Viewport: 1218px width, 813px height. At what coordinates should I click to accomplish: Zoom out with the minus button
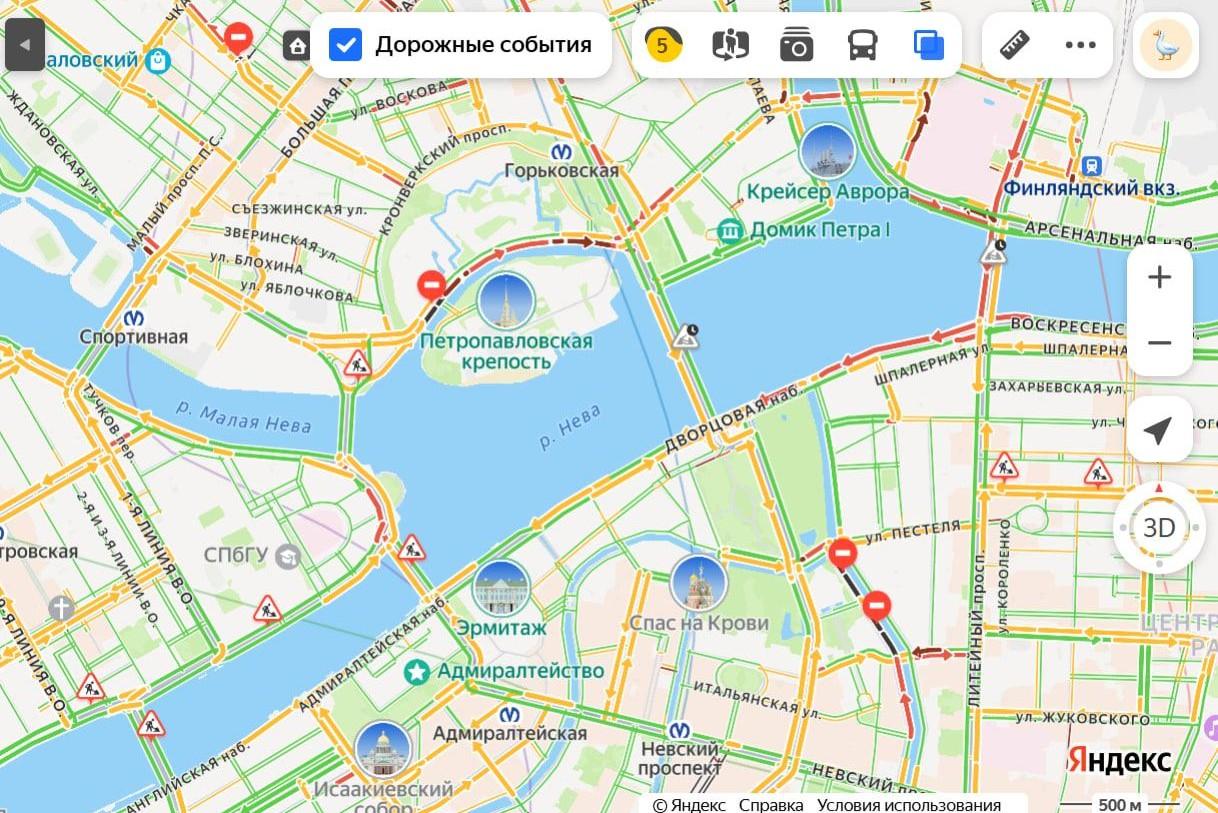(1159, 343)
